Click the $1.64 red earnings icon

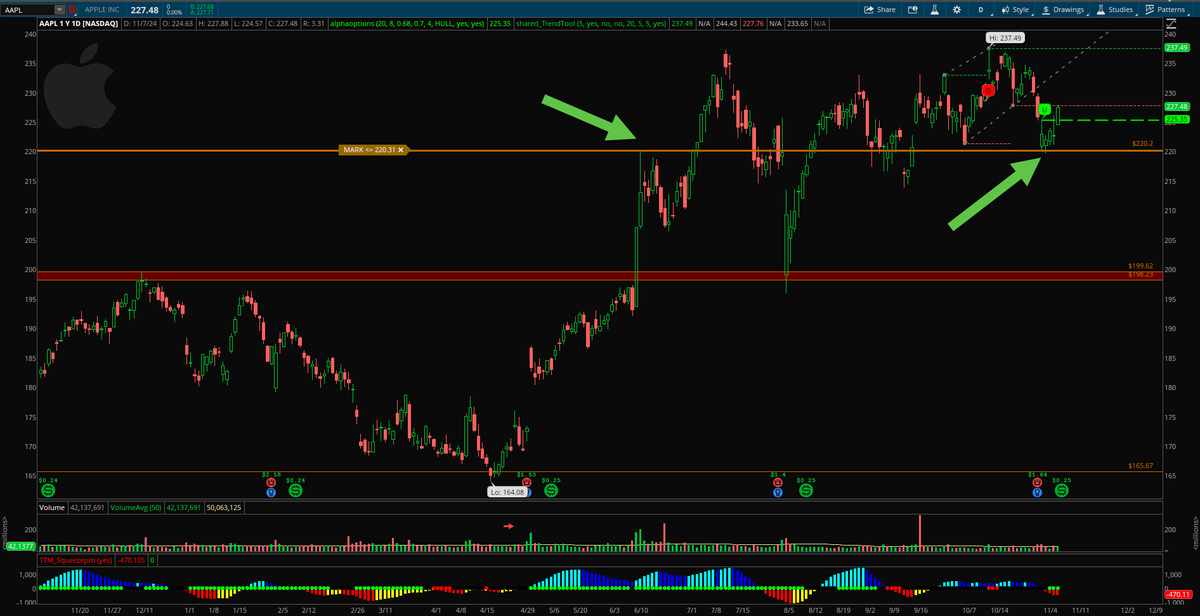click(1038, 482)
